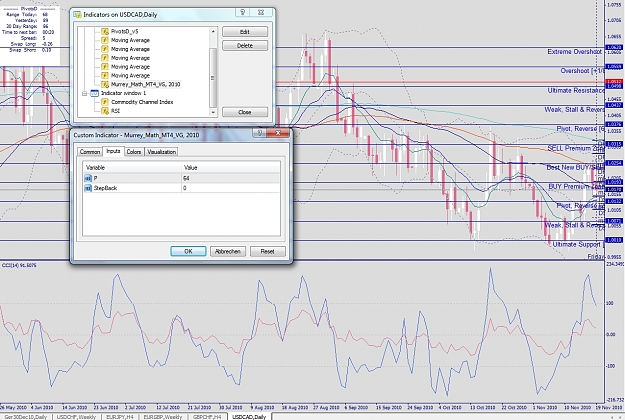The height and width of the screenshot is (420, 625).
Task: Click the BUY Premium Zone label
Action: point(576,186)
